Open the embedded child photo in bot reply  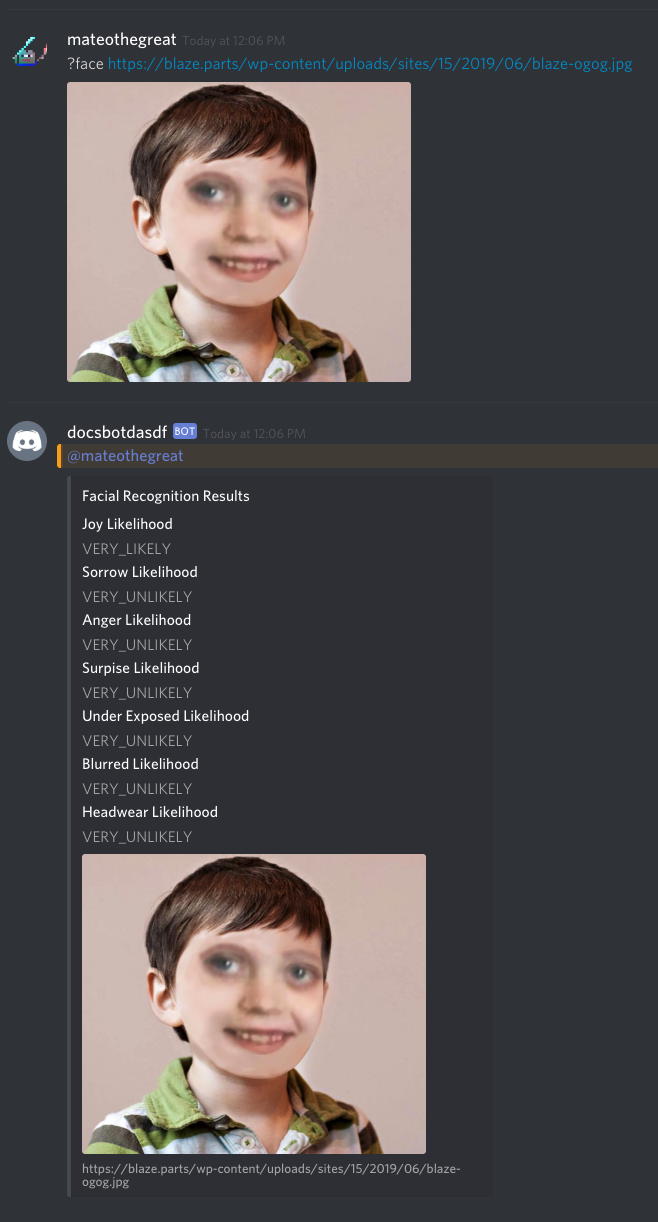point(254,1004)
